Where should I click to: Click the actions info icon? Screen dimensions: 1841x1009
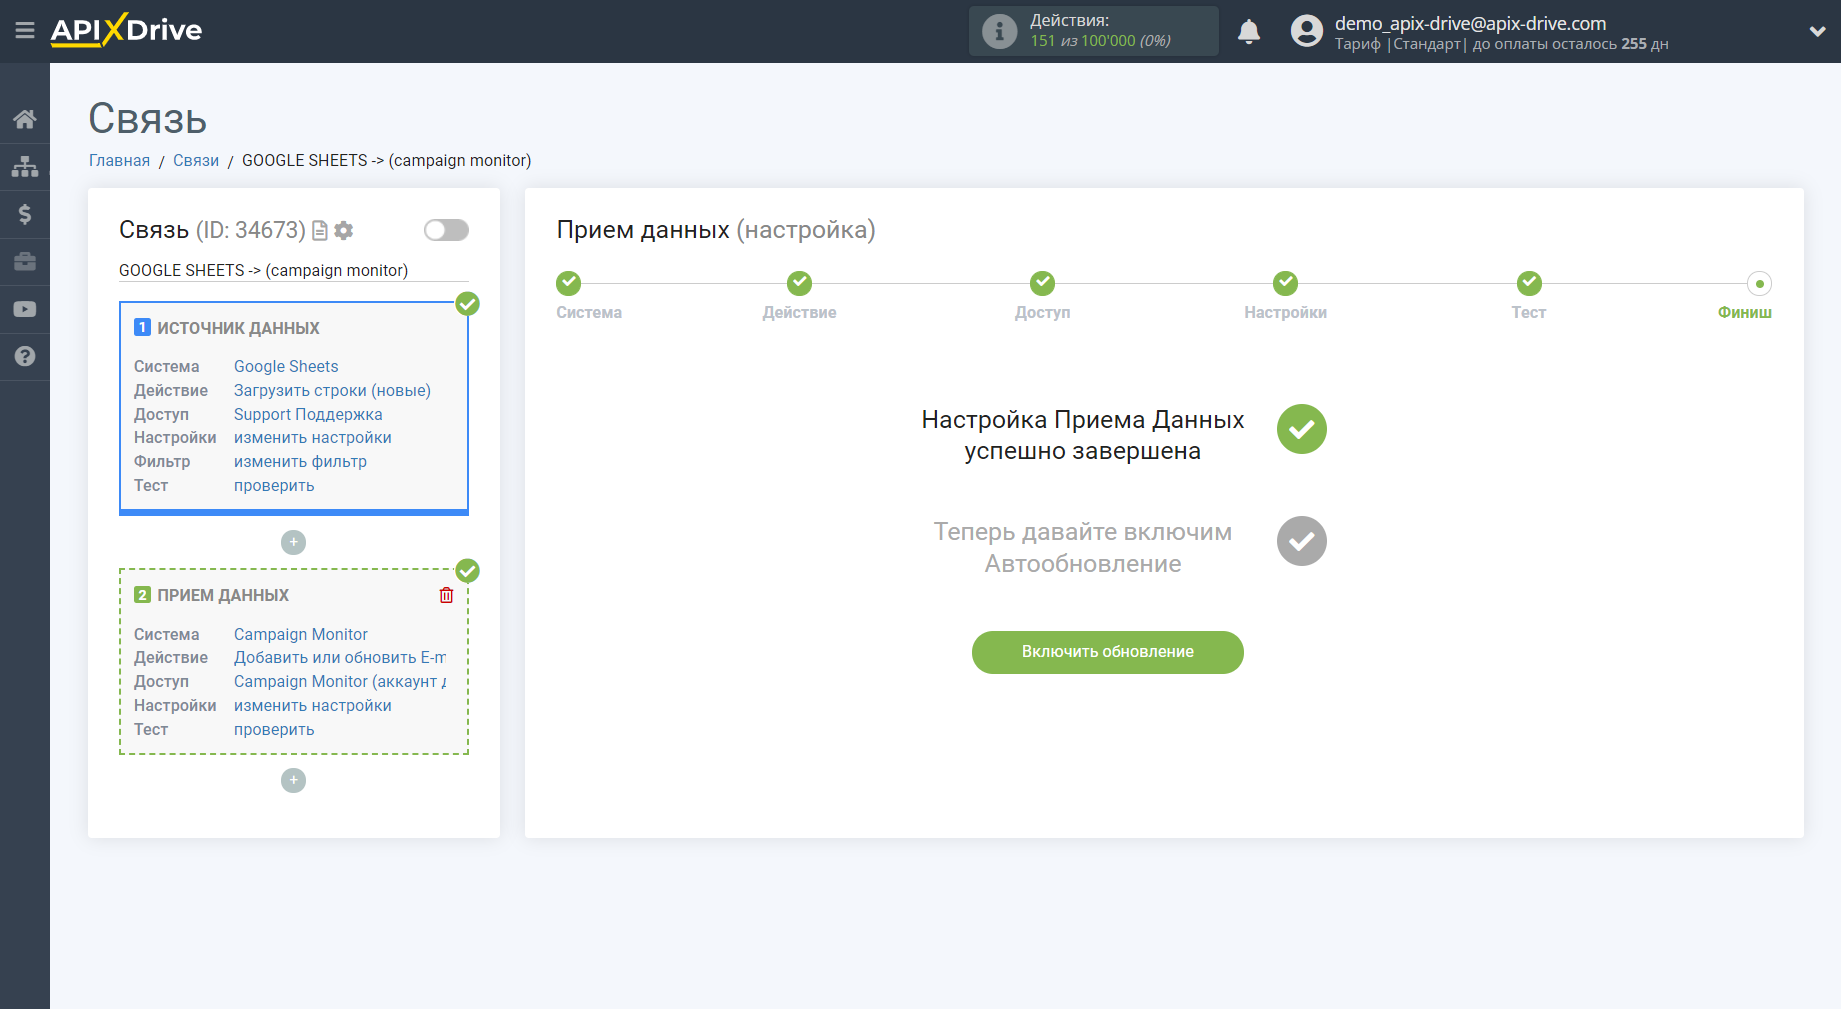pos(999,31)
